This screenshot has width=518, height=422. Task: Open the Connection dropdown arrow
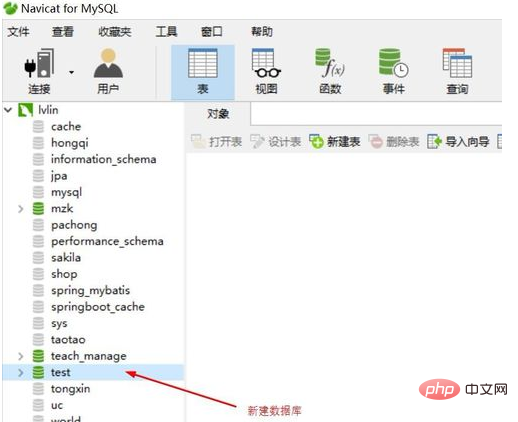coord(71,72)
